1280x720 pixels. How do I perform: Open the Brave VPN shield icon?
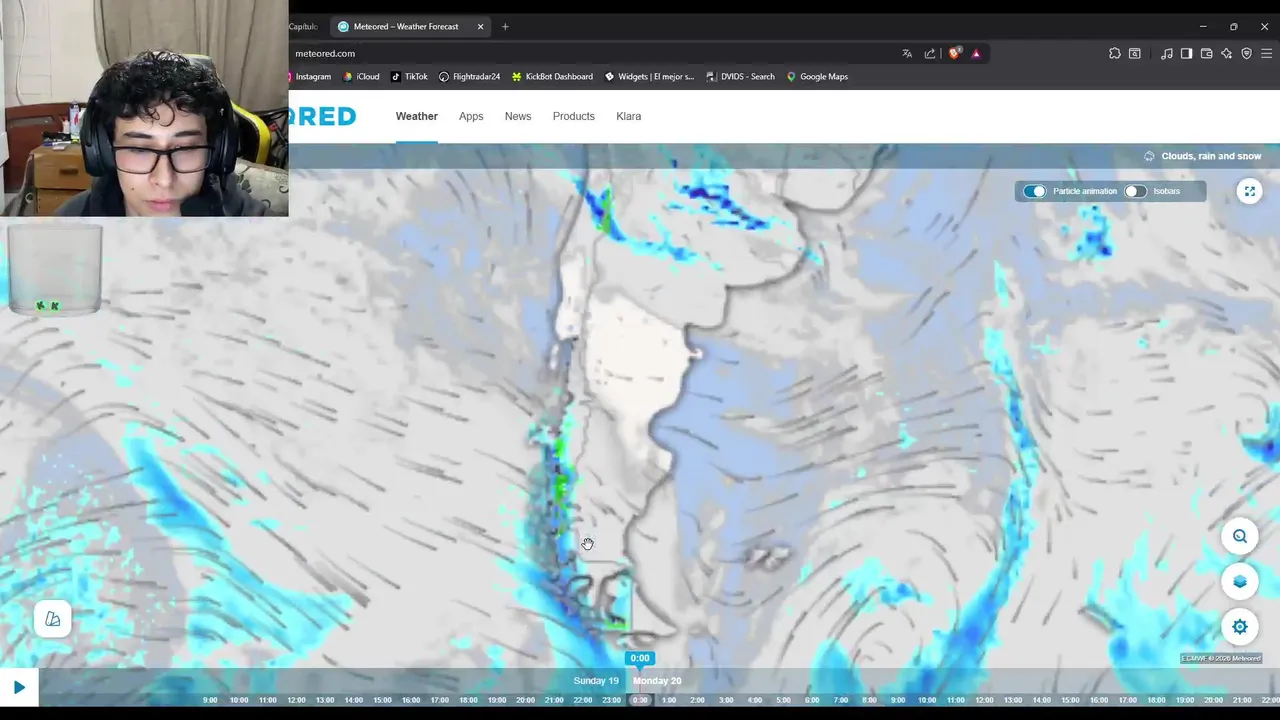click(1246, 54)
